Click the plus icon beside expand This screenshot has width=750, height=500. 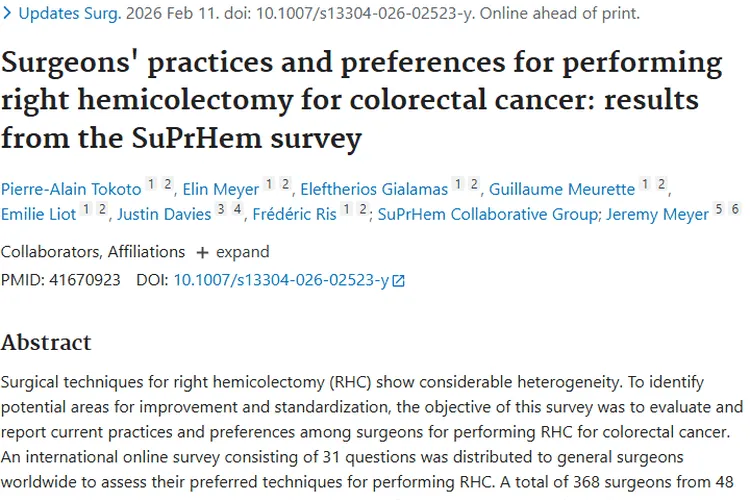(x=203, y=251)
